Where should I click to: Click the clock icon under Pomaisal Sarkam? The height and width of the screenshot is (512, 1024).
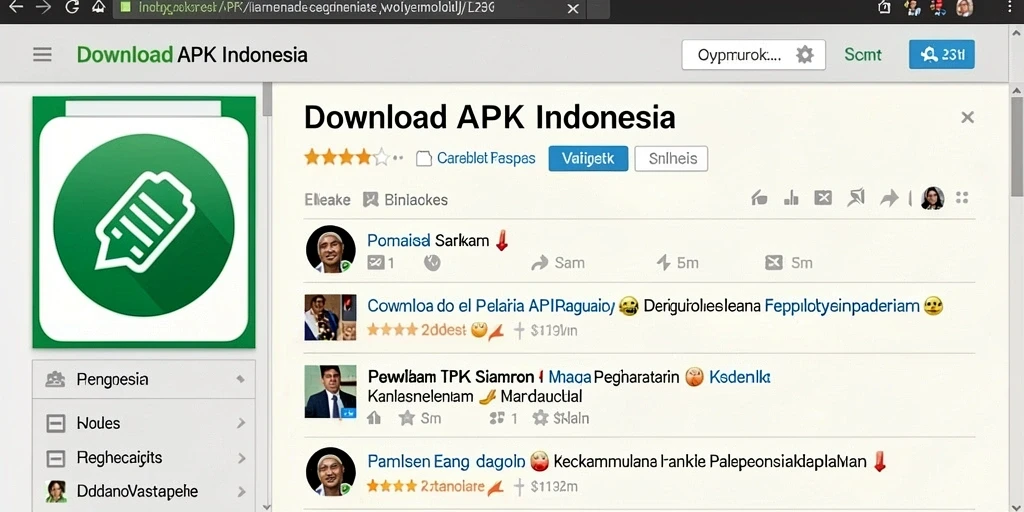pos(432,263)
